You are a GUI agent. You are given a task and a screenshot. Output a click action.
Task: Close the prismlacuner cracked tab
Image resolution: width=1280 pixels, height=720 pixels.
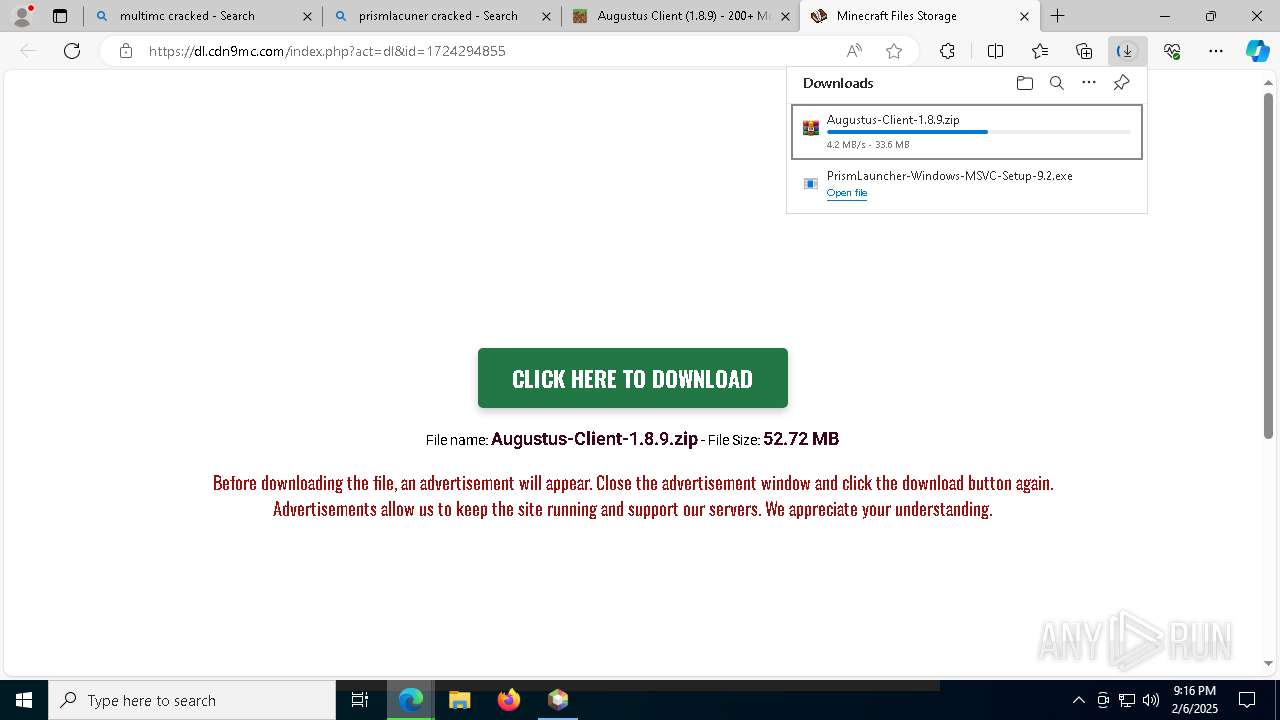[x=546, y=16]
